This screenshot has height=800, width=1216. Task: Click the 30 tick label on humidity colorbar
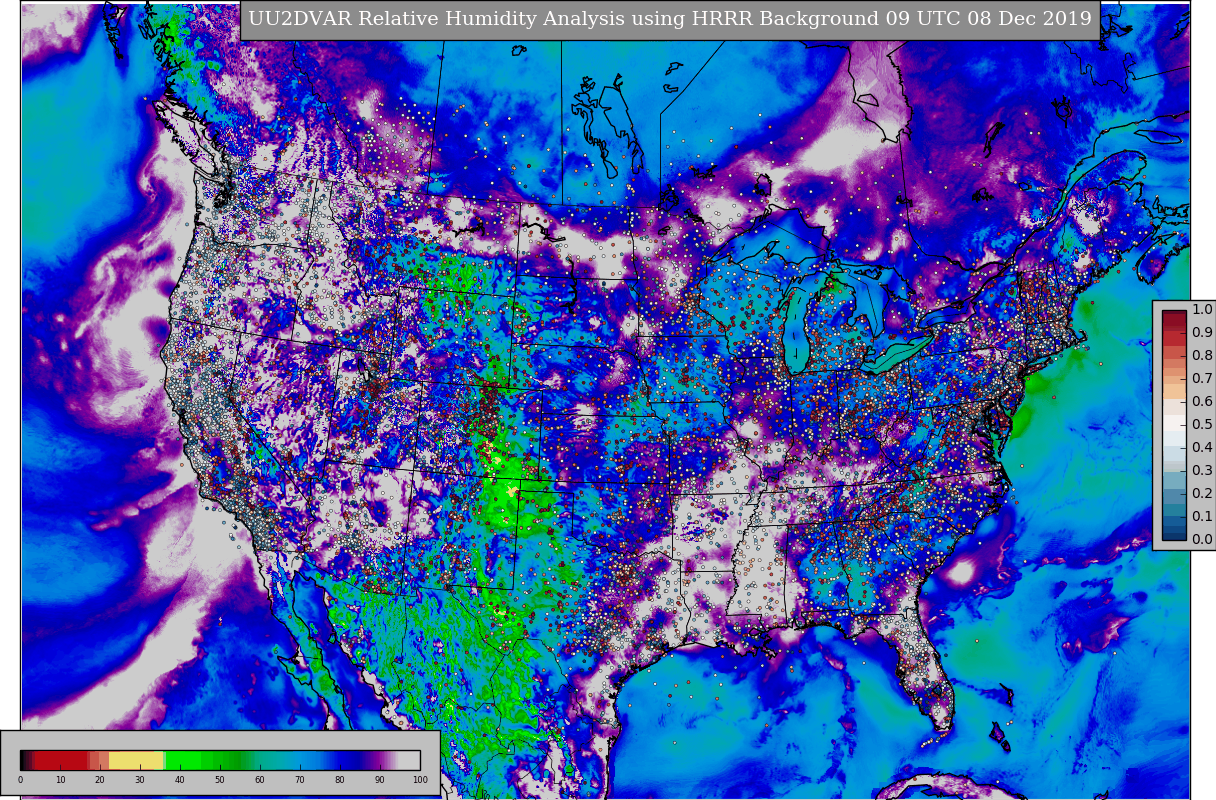[x=140, y=780]
